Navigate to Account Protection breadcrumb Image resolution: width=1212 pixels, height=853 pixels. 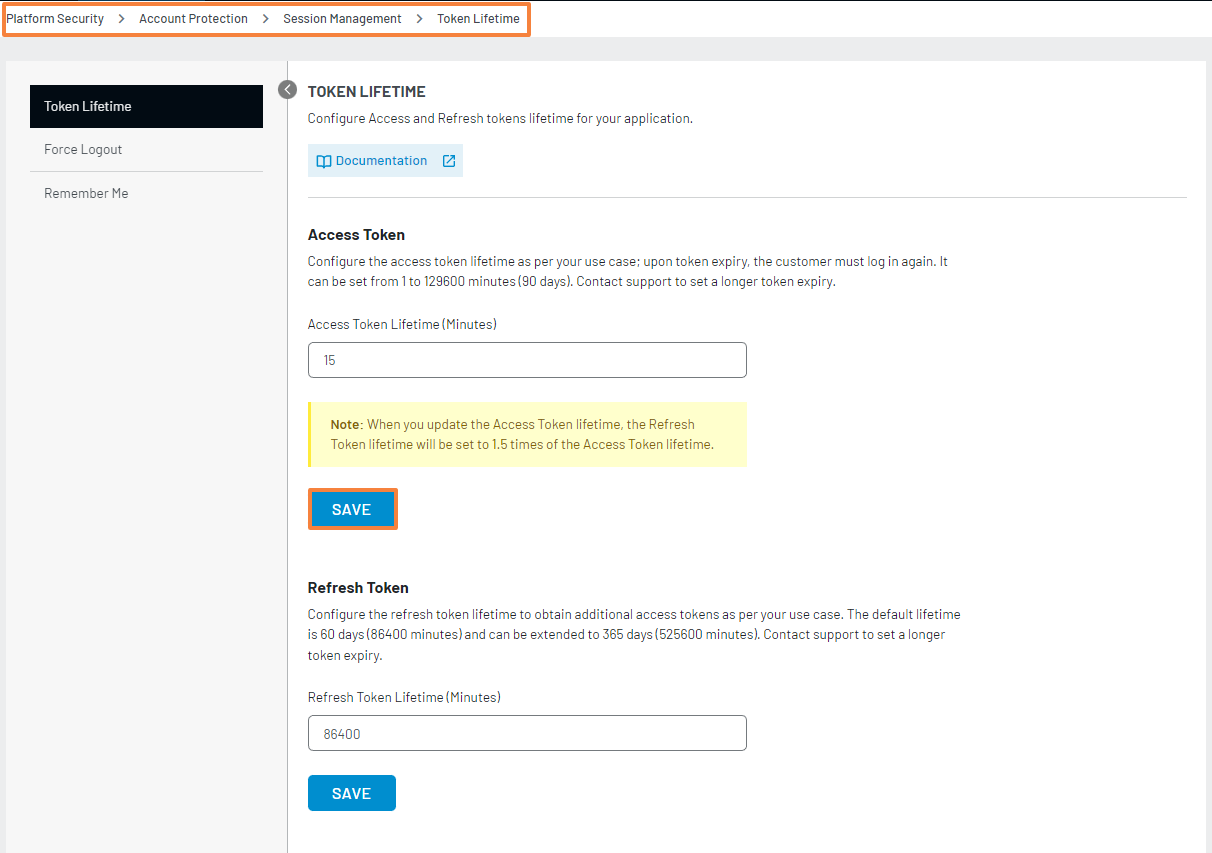tap(193, 19)
